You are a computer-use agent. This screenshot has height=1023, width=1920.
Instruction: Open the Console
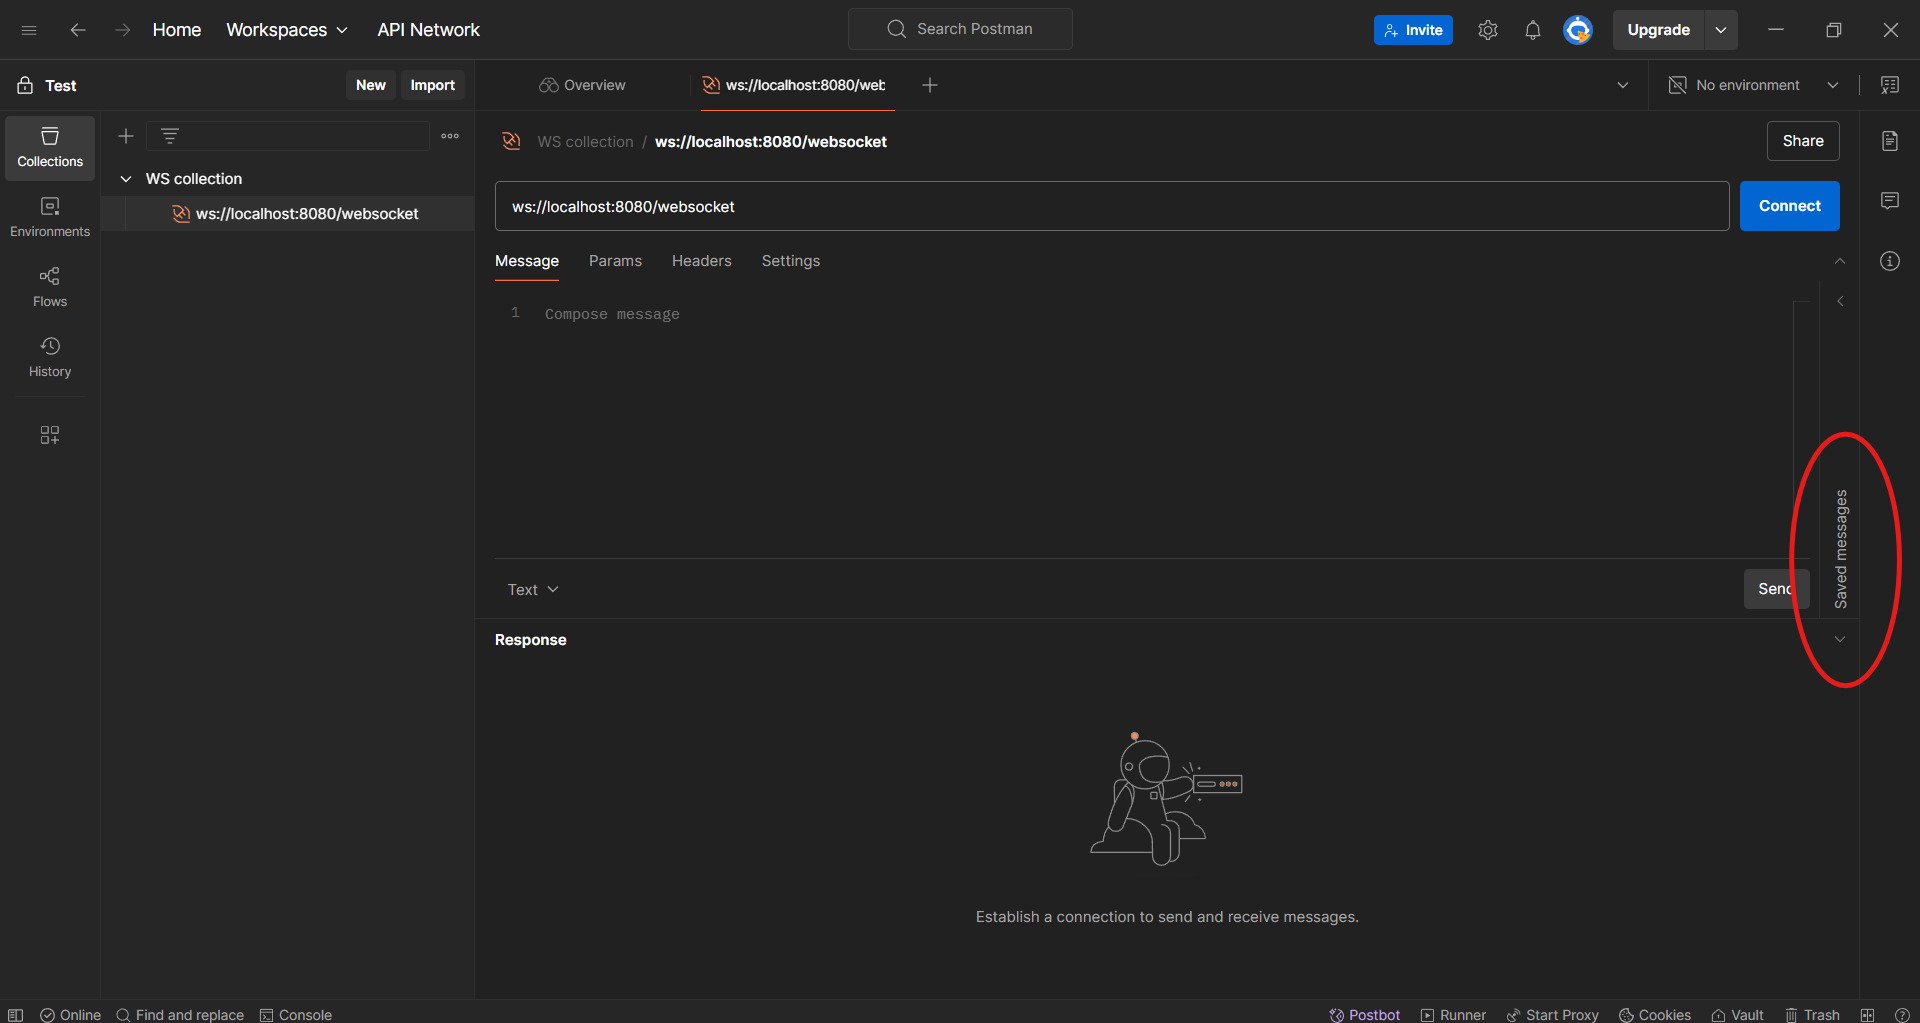(x=296, y=1015)
